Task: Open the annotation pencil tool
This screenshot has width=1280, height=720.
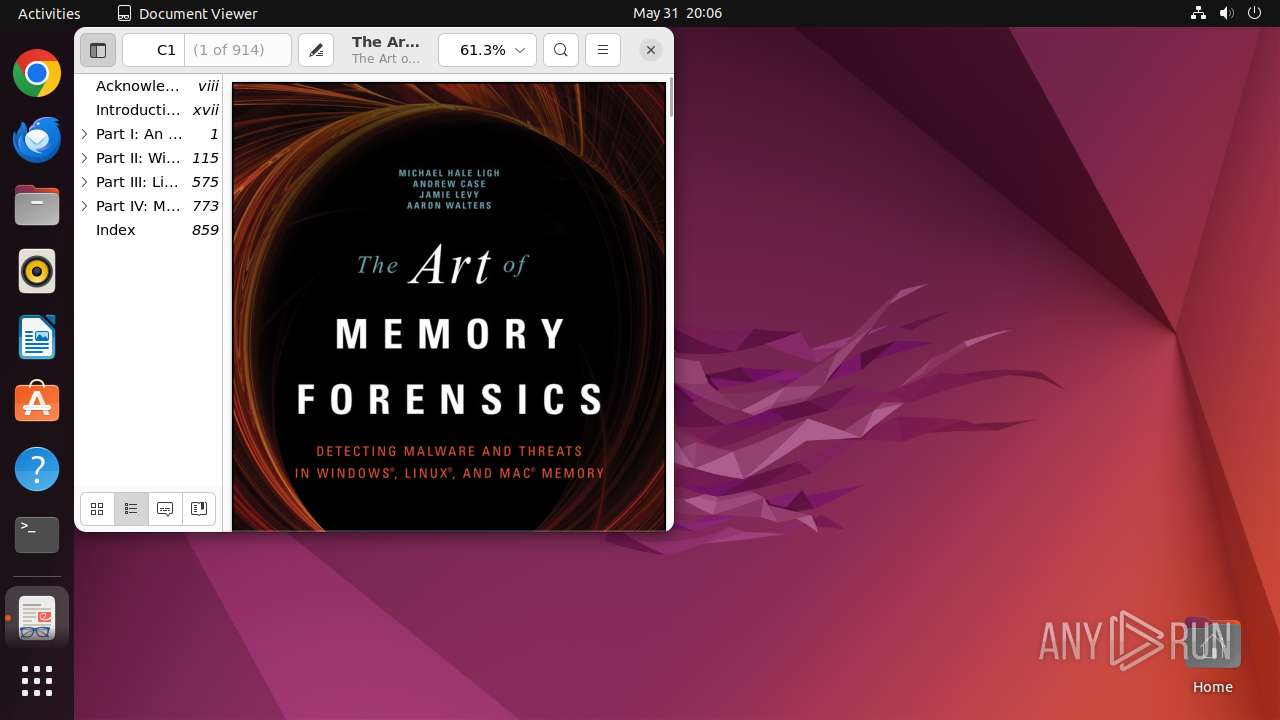Action: (316, 50)
